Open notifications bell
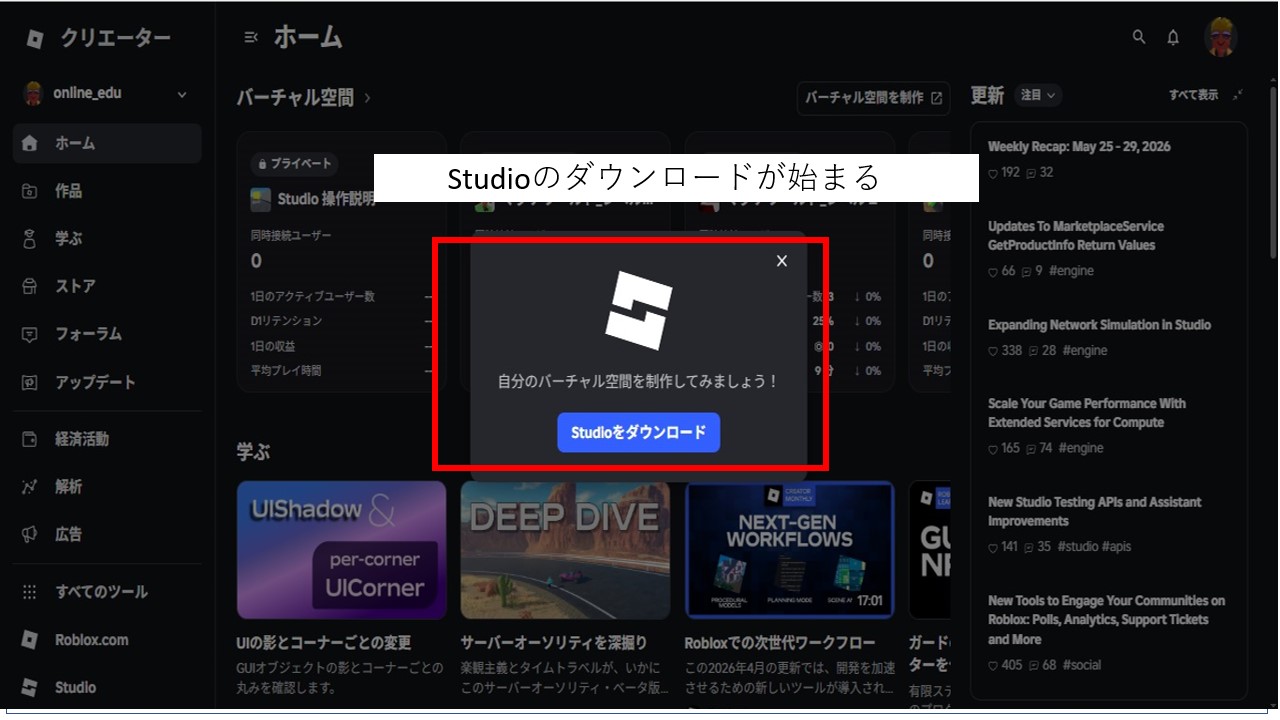Image resolution: width=1280 pixels, height=720 pixels. tap(1173, 37)
